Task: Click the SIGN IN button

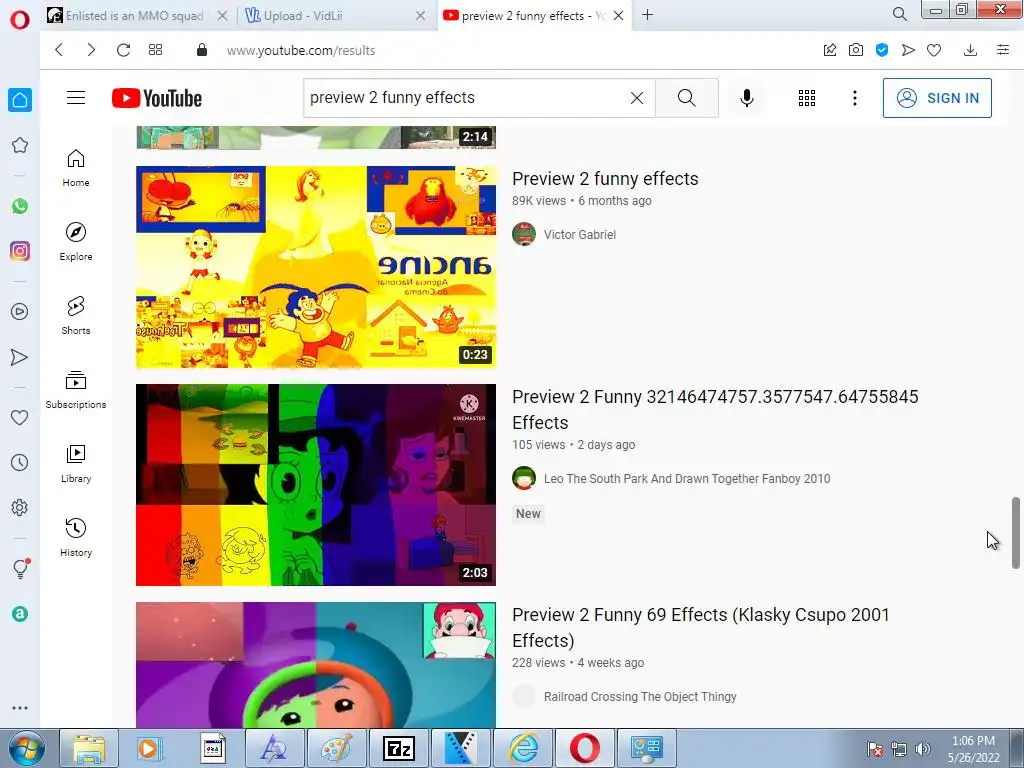Action: pyautogui.click(x=937, y=98)
